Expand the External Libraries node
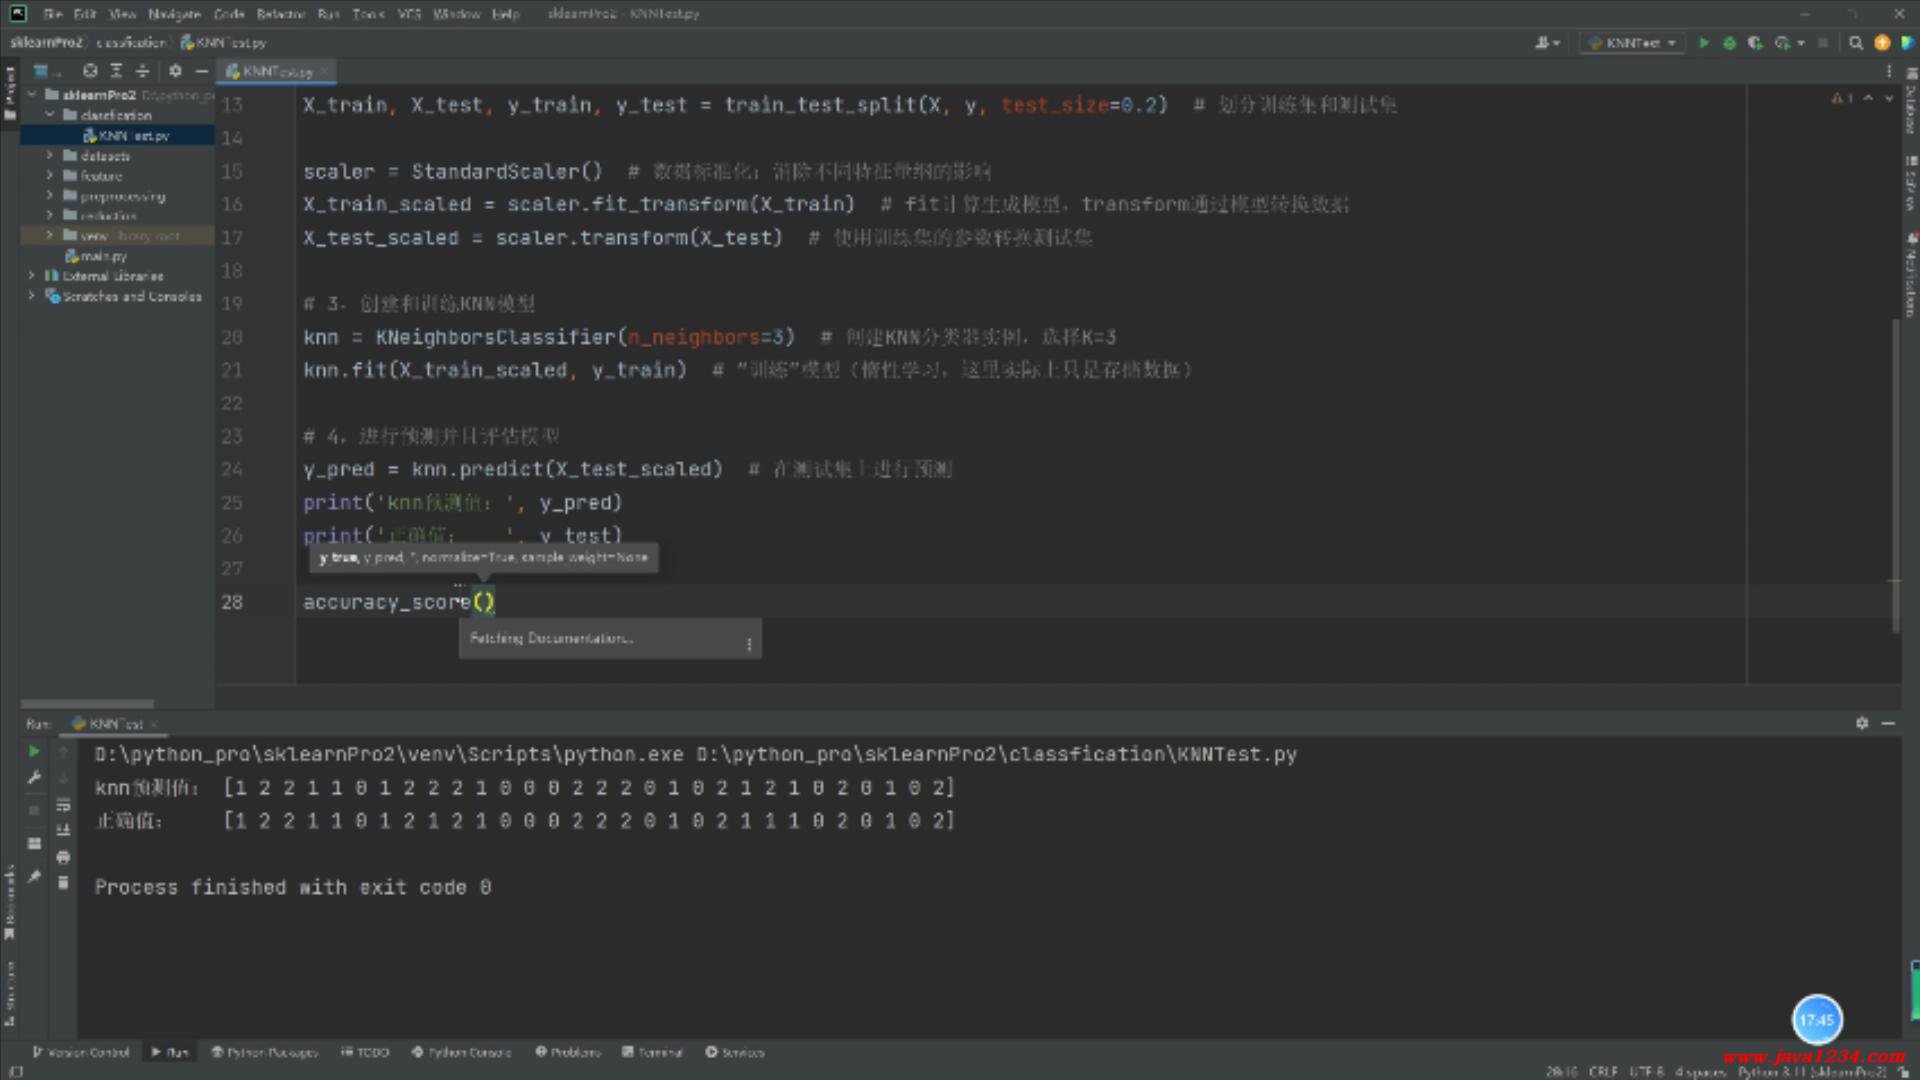The image size is (1920, 1080). pyautogui.click(x=31, y=276)
